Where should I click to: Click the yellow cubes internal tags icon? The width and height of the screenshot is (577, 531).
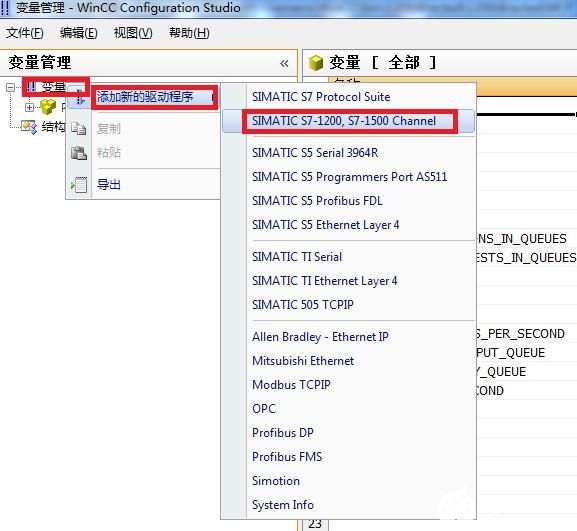(x=48, y=107)
